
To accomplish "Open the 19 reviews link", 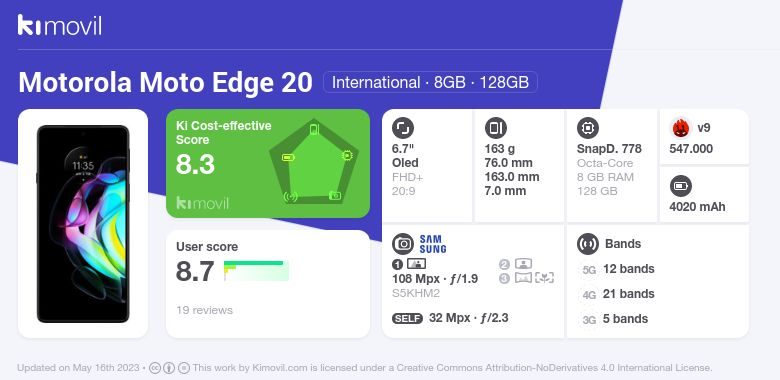I will 204,310.
